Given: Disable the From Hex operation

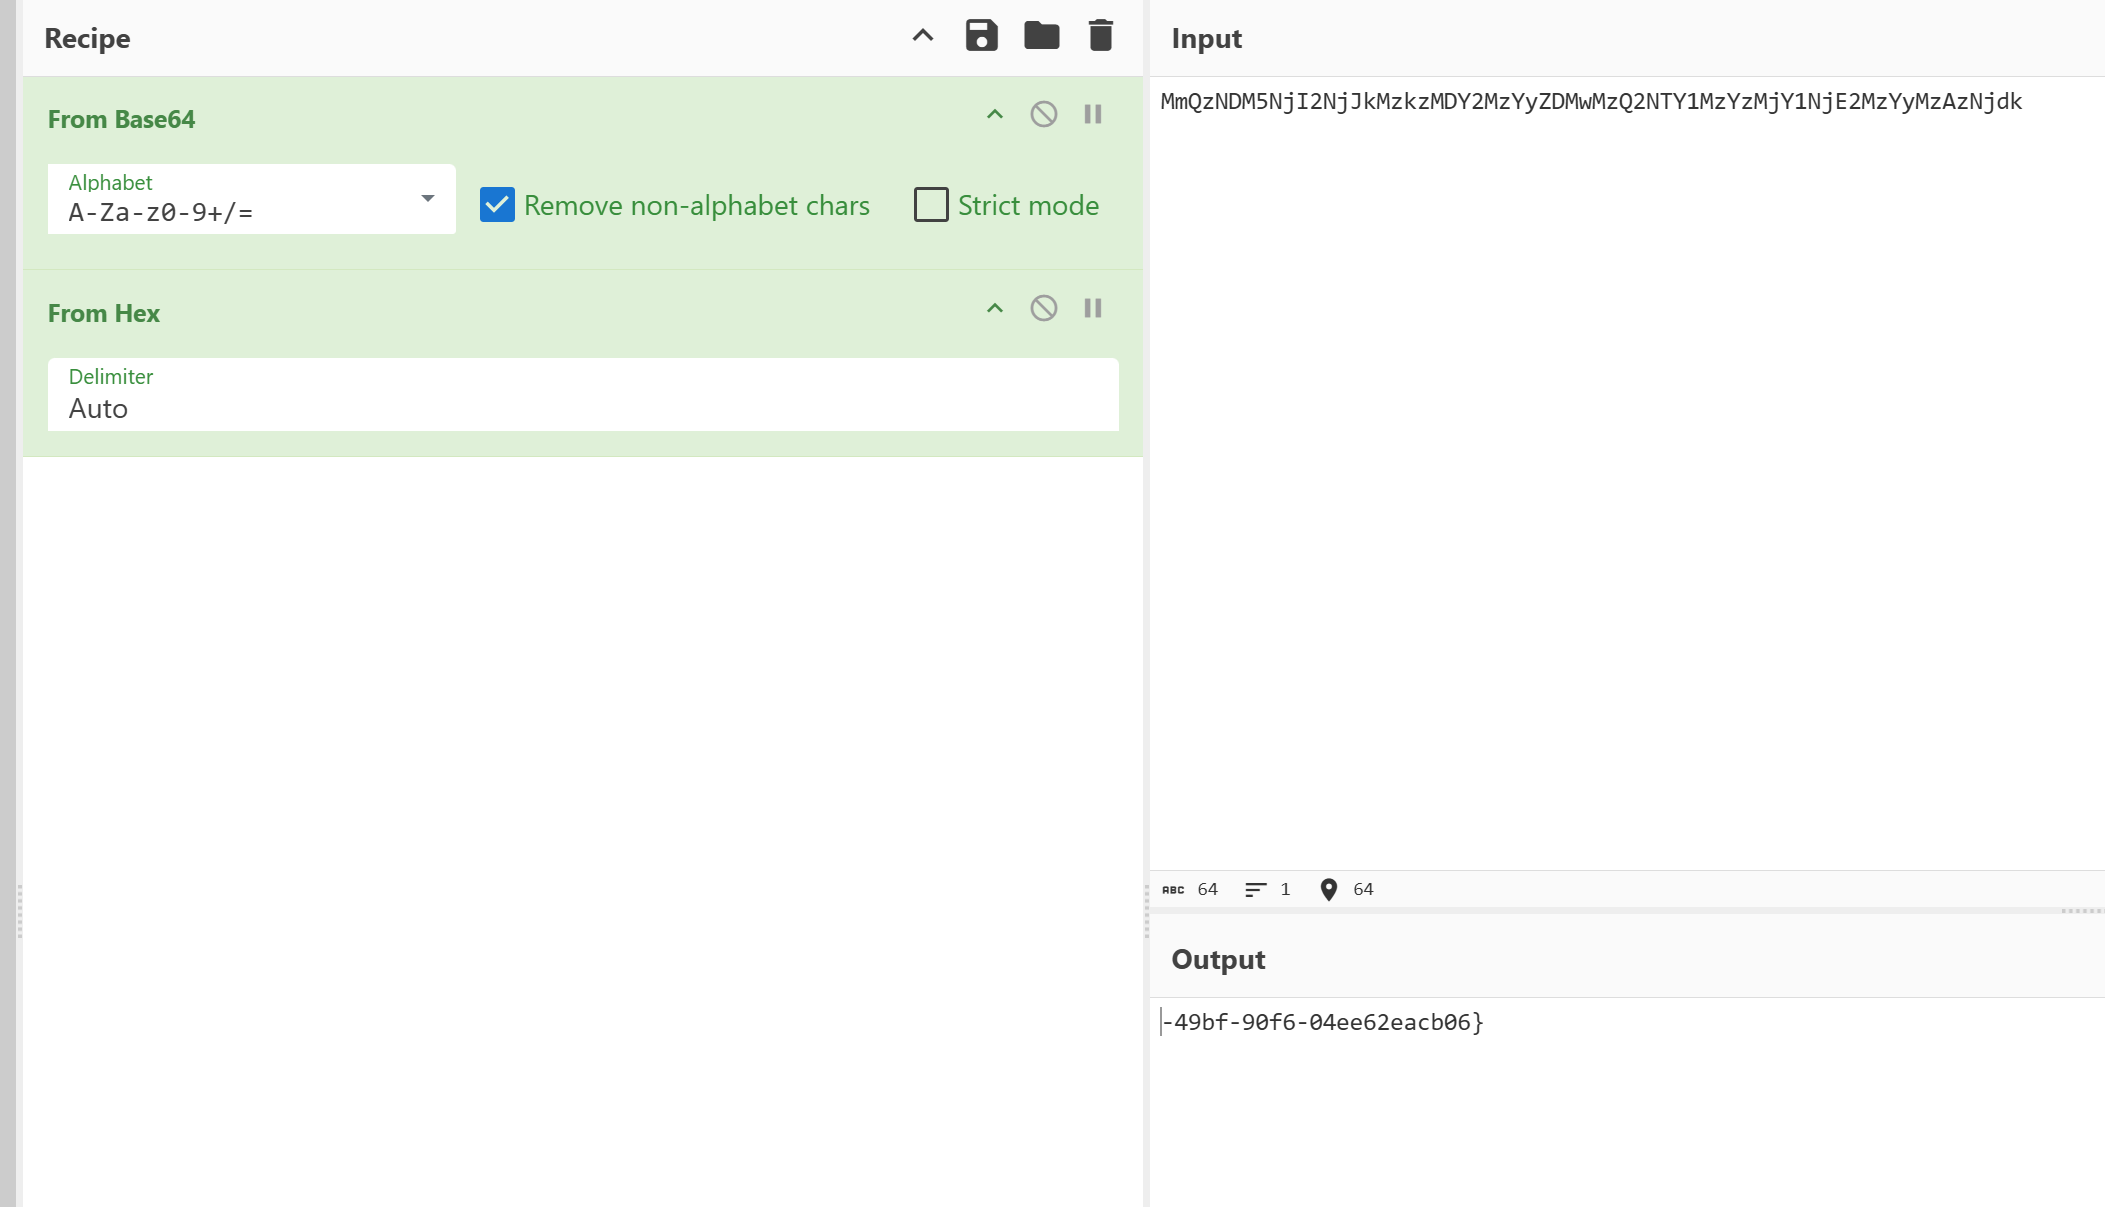Looking at the screenshot, I should (1043, 309).
